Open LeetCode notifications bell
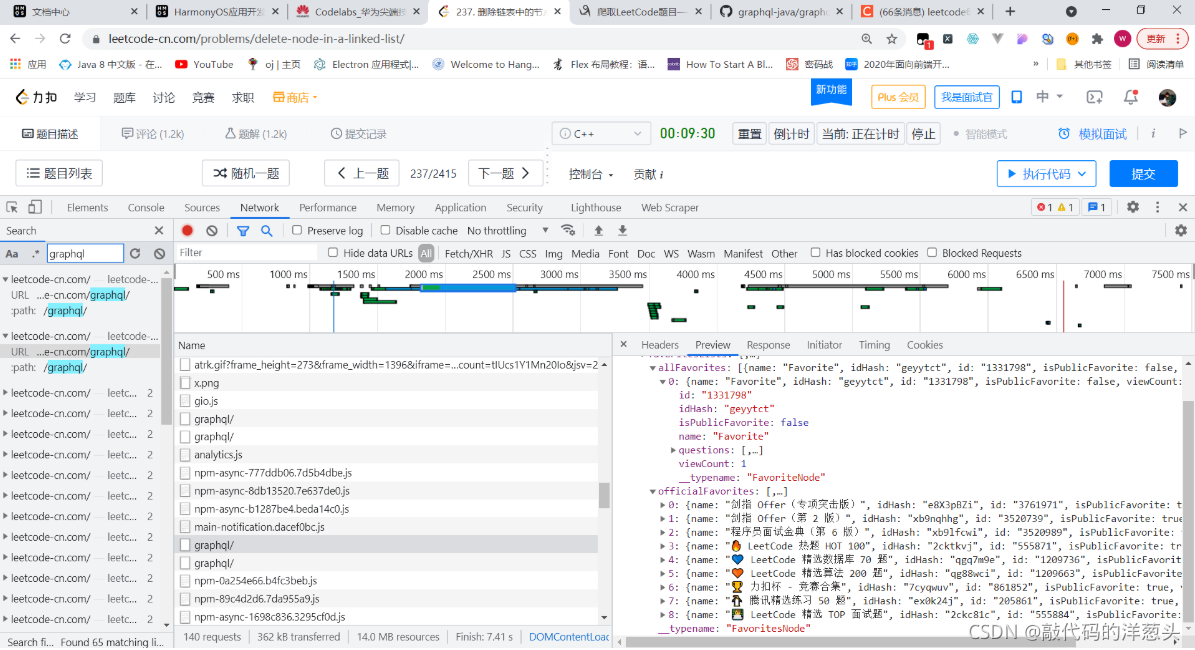The height and width of the screenshot is (650, 1195). pyautogui.click(x=1131, y=97)
